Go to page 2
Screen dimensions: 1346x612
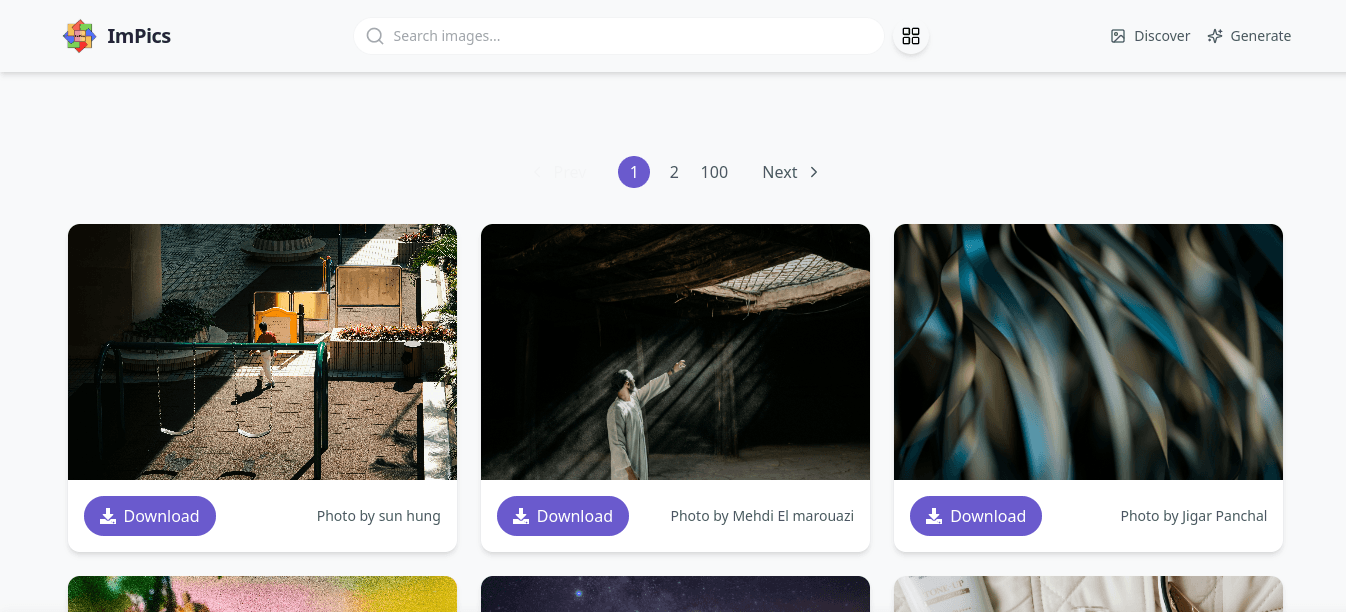click(674, 172)
